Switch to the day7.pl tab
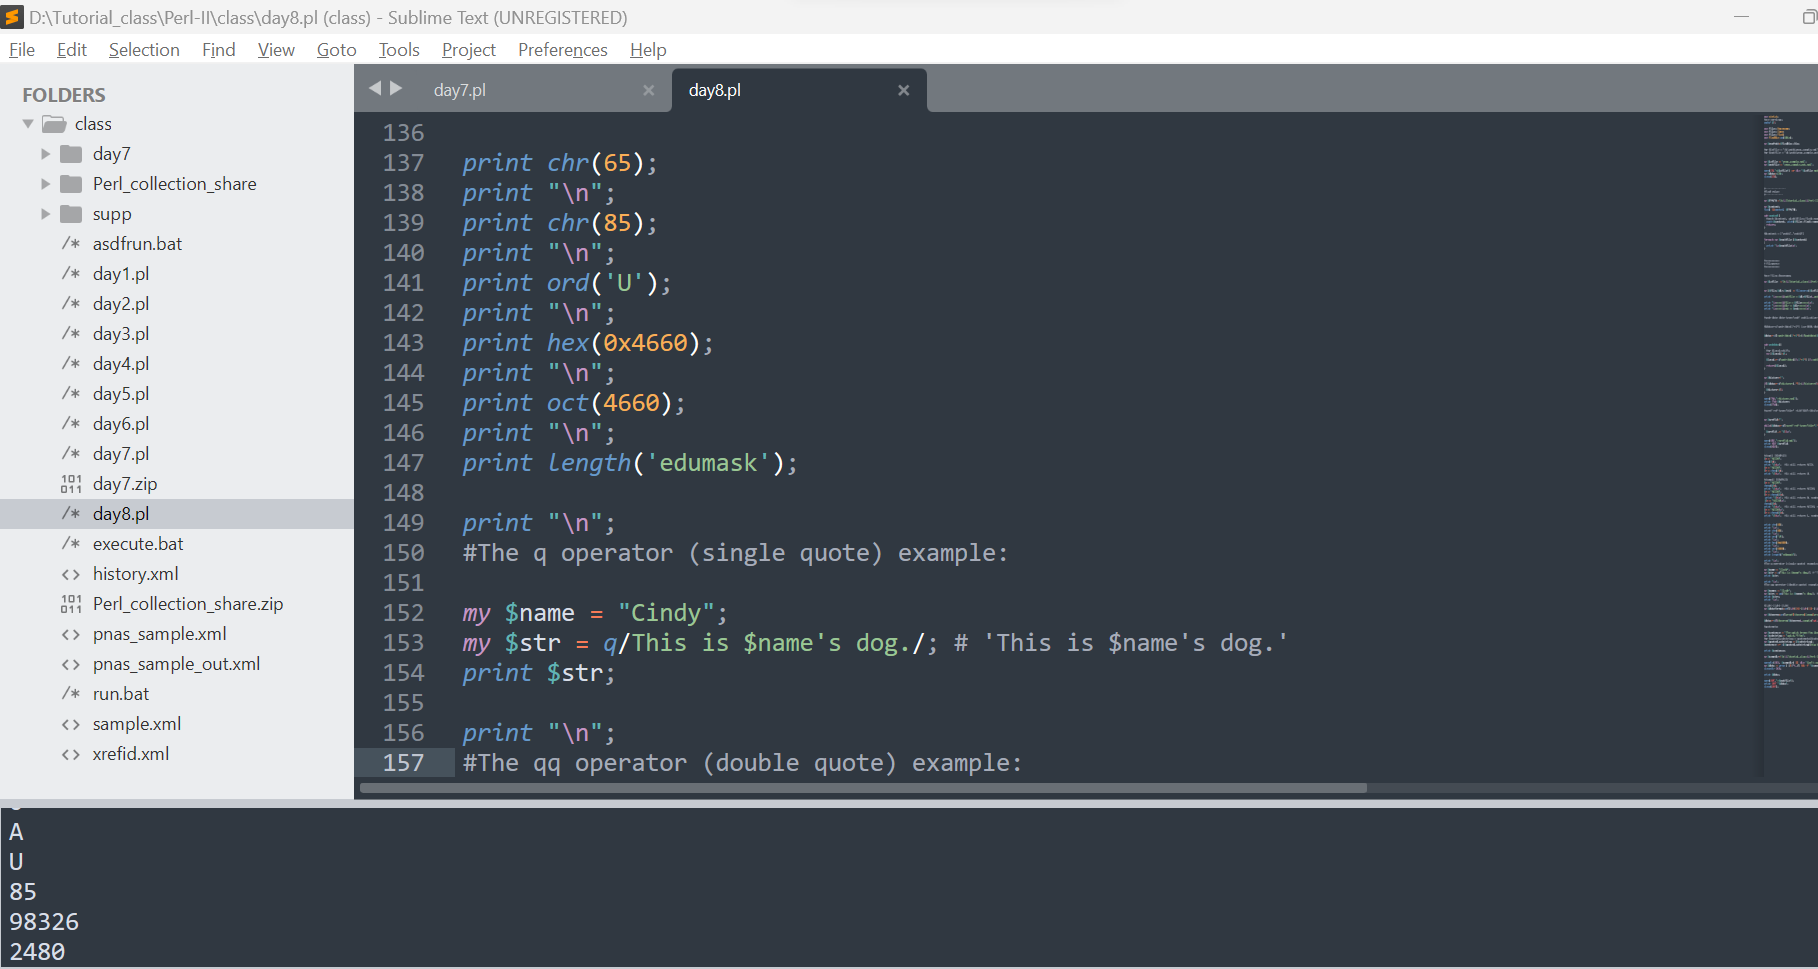 point(460,90)
